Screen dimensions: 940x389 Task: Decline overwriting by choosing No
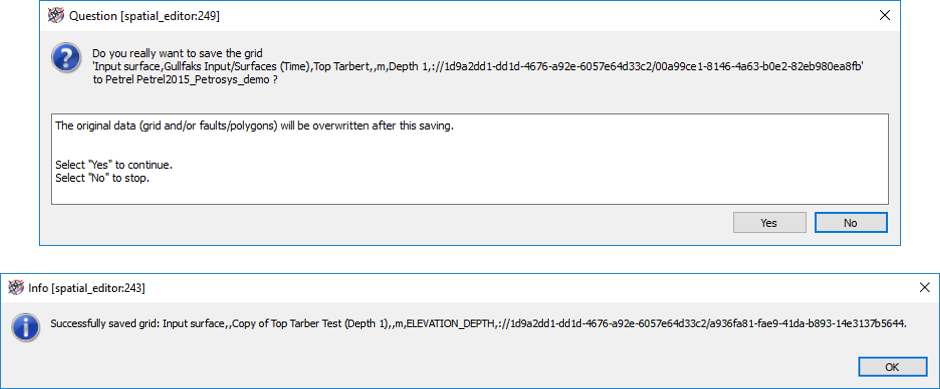(x=851, y=222)
